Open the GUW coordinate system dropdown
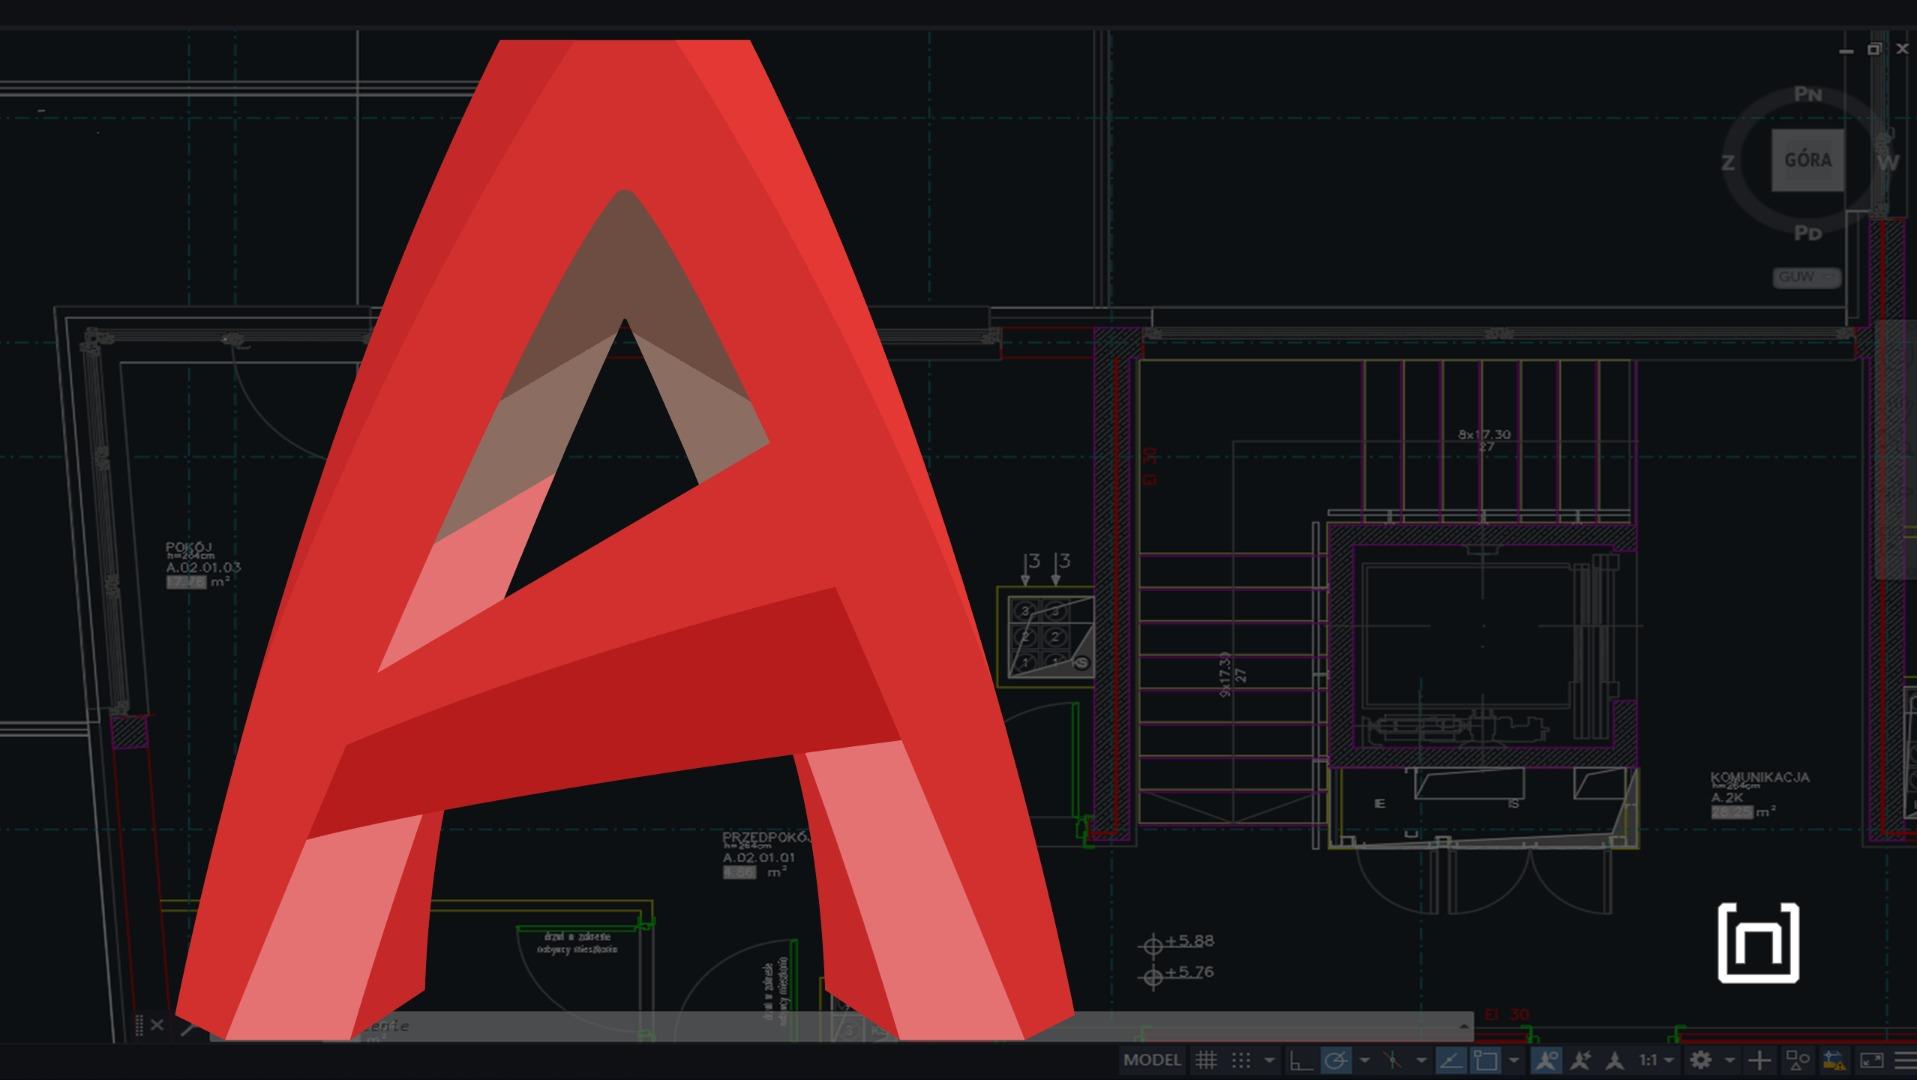The height and width of the screenshot is (1080, 1917). (x=1807, y=277)
